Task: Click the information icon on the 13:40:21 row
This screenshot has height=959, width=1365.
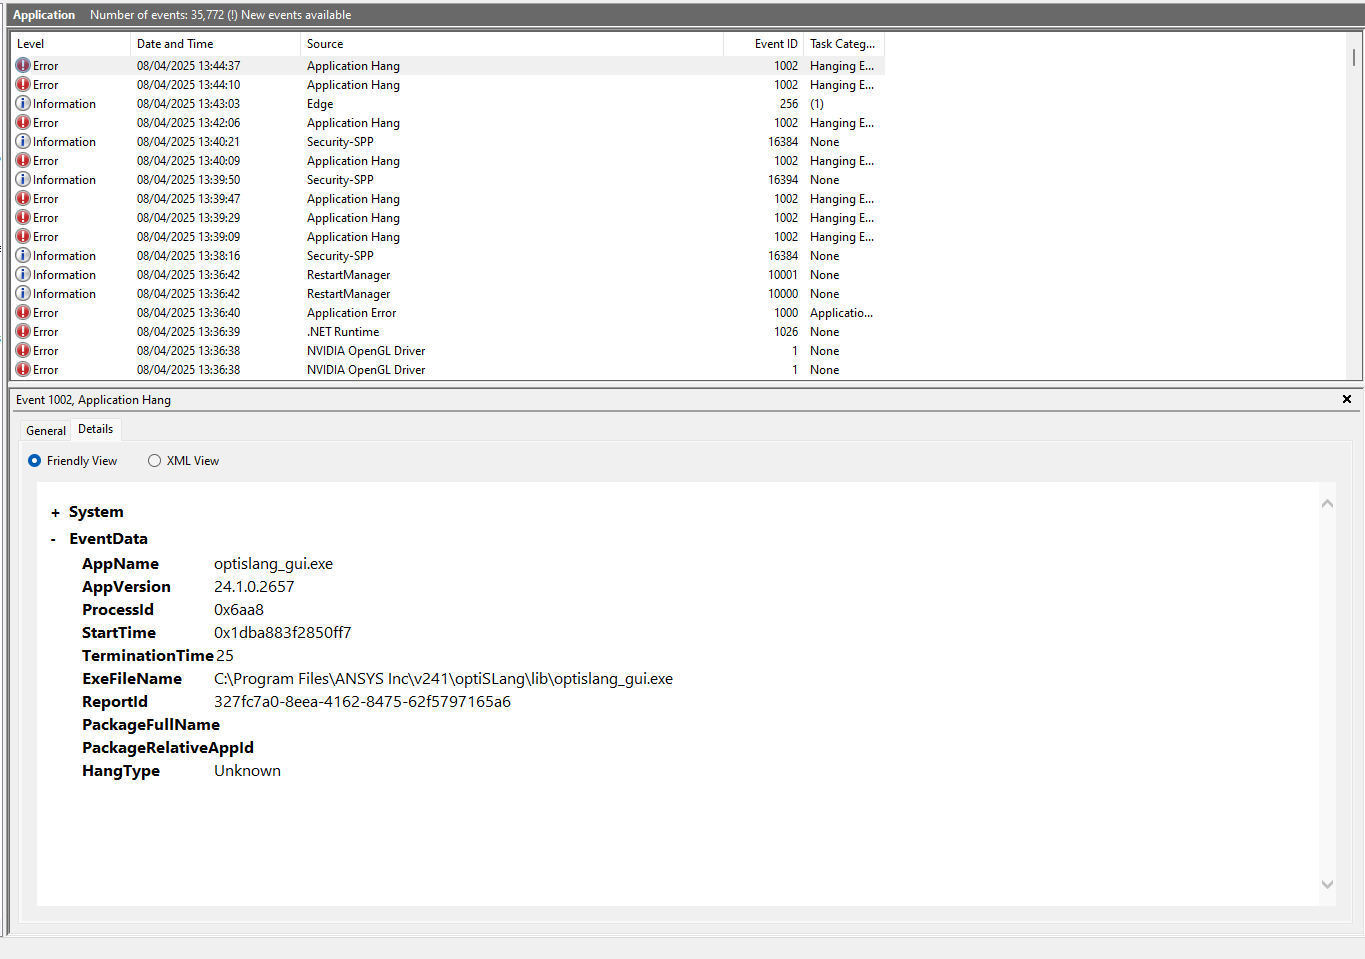Action: click(x=23, y=141)
